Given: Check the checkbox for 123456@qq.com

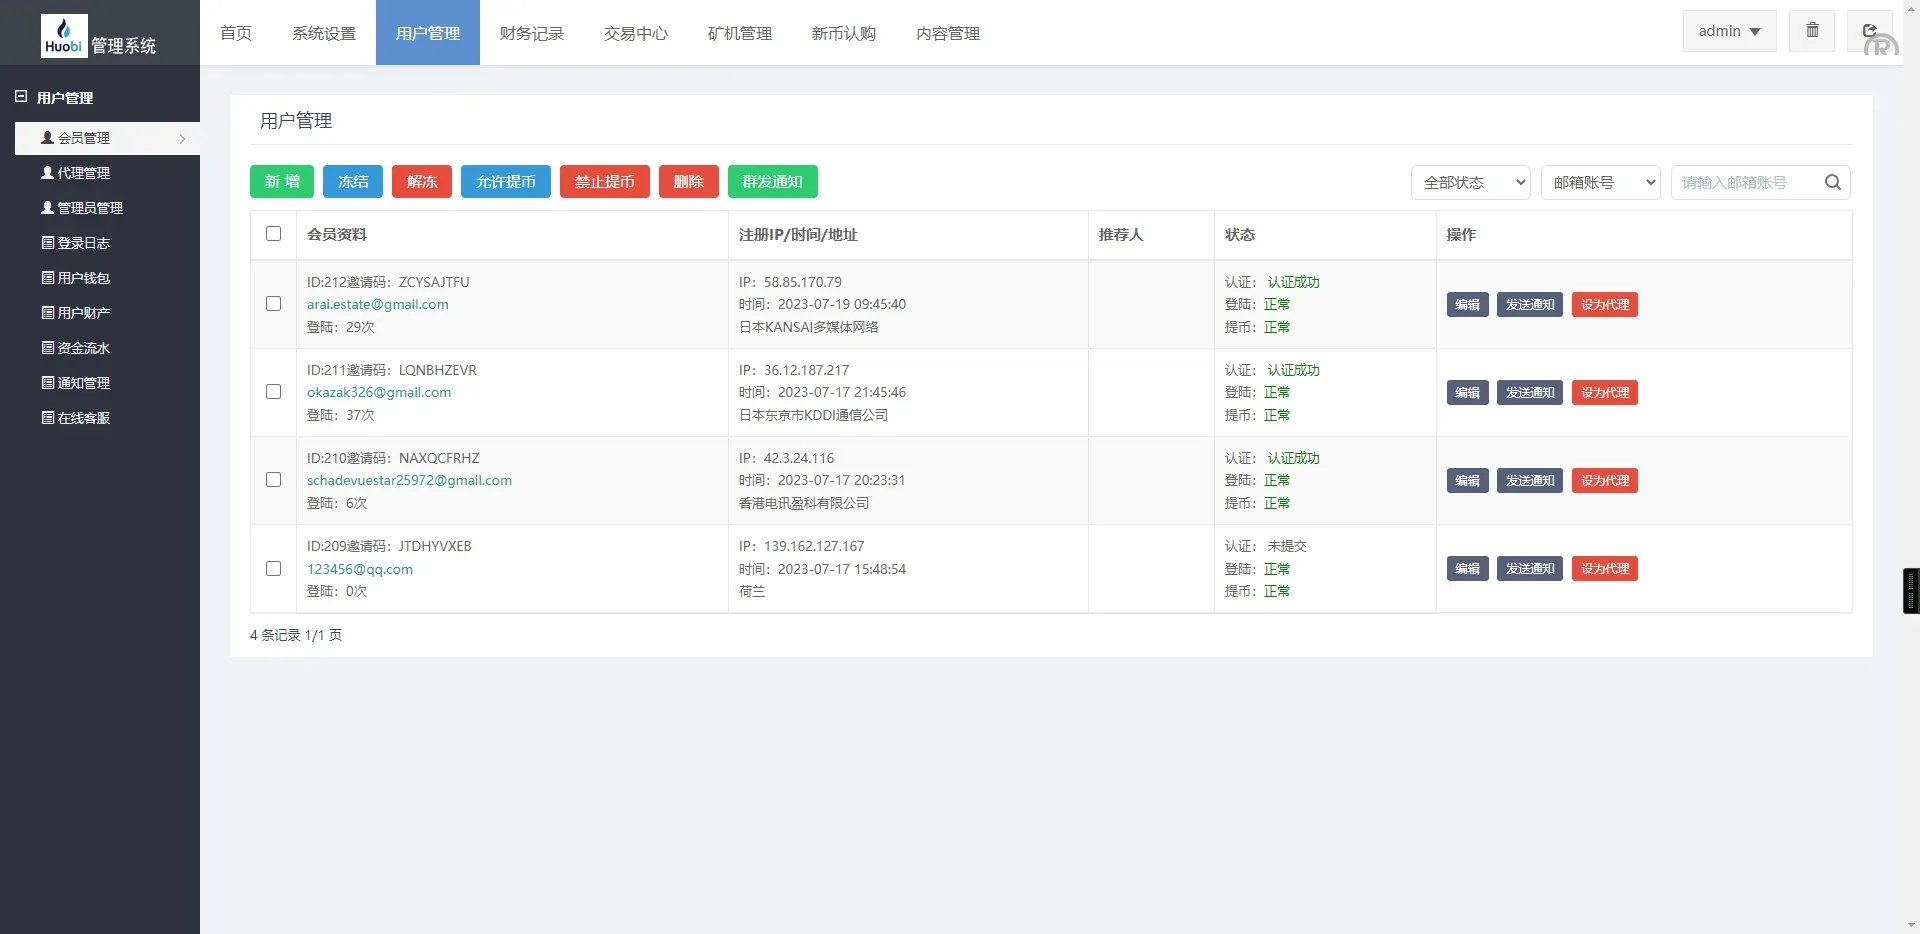Looking at the screenshot, I should [x=273, y=568].
